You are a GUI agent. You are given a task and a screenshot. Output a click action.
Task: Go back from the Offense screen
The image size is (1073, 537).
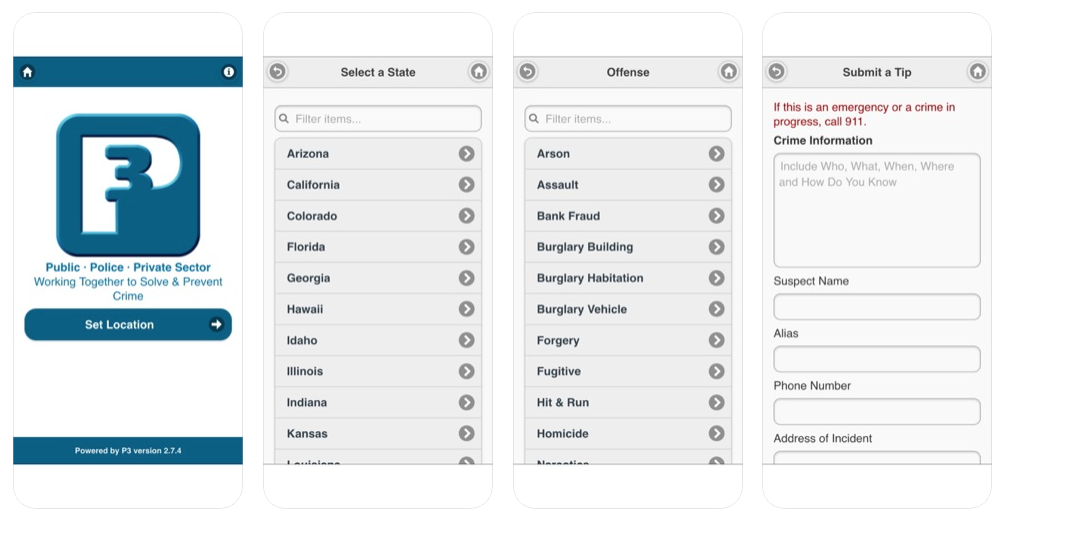pyautogui.click(x=528, y=72)
